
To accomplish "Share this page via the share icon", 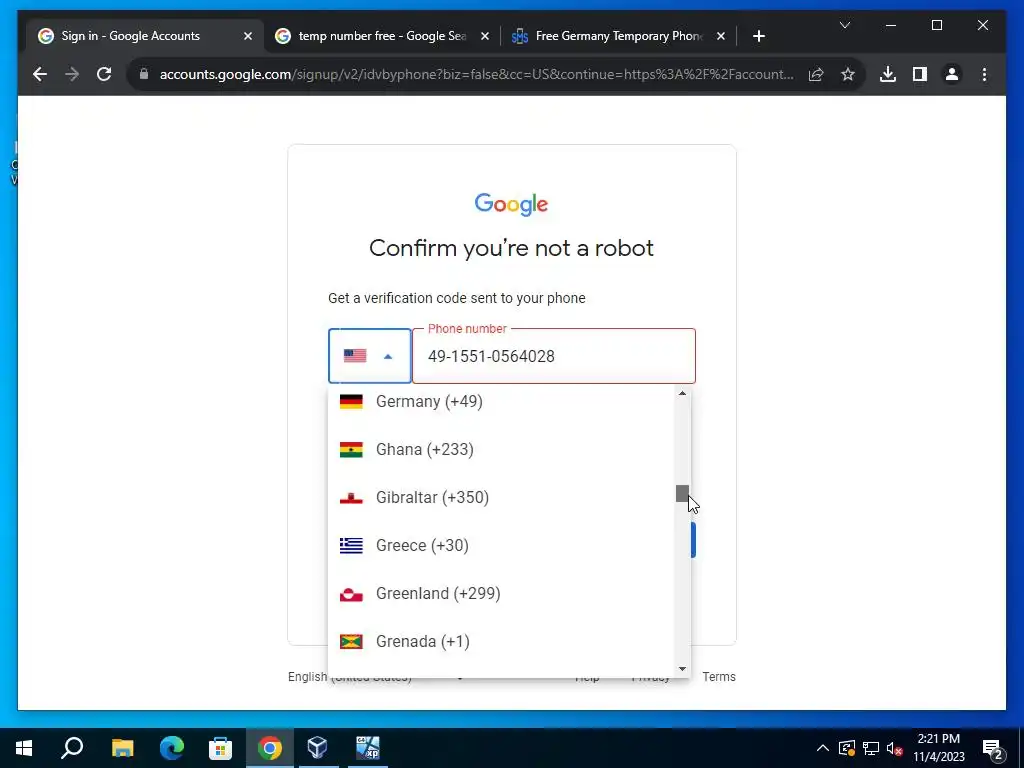I will tap(816, 74).
